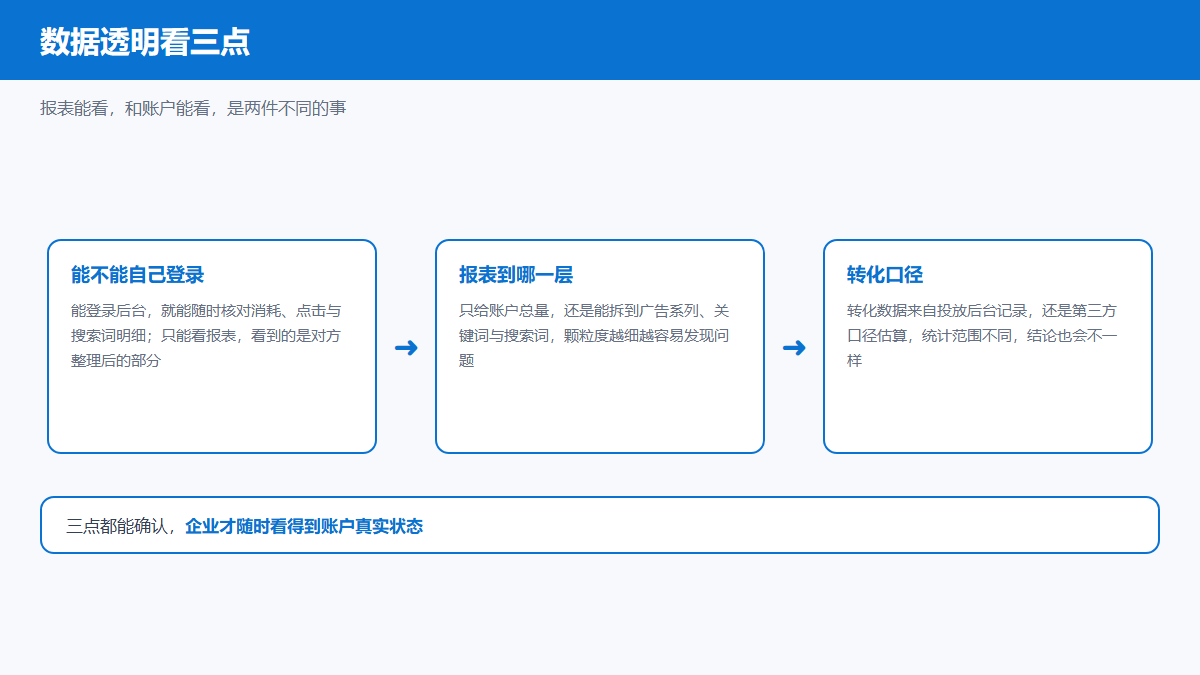Screen dimensions: 1200x675
Task: Select the body text beginning 转化数据来自投放后台记录
Action: click(x=983, y=336)
